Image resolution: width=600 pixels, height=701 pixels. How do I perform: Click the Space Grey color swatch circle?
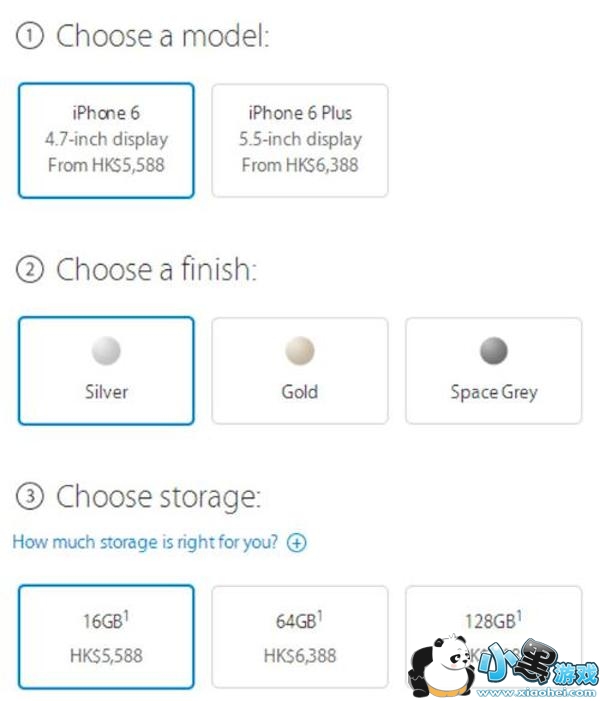(x=493, y=351)
